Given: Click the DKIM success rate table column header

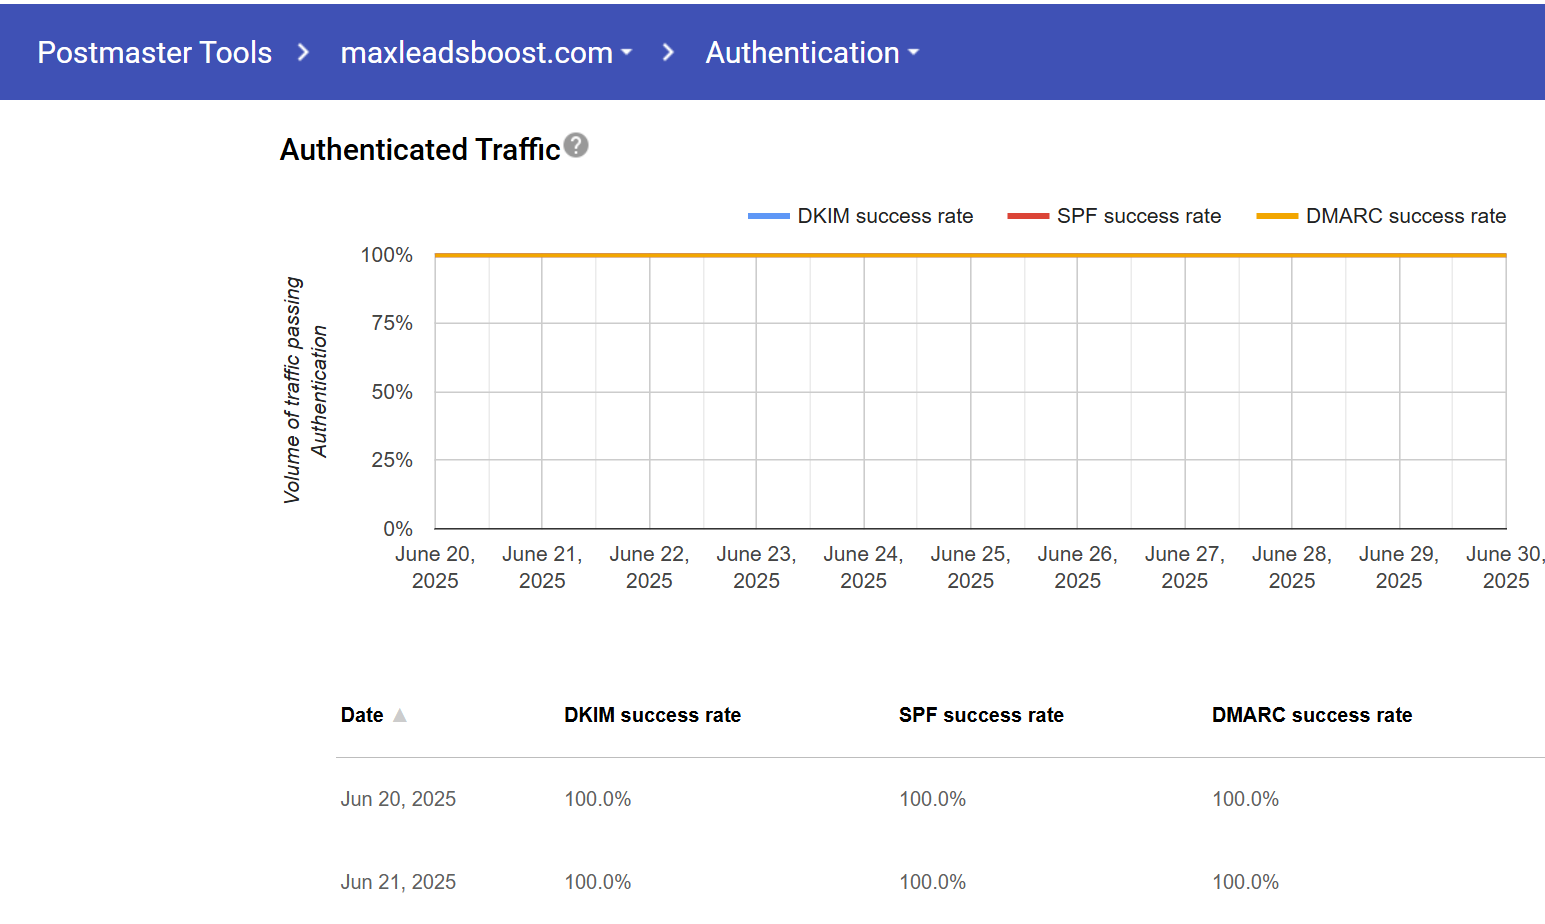Looking at the screenshot, I should [652, 715].
